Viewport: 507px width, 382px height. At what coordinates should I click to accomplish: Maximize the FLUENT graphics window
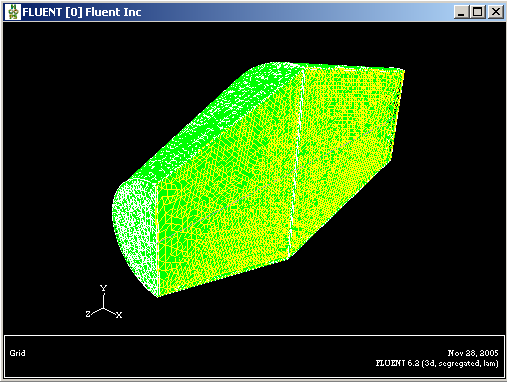(478, 12)
